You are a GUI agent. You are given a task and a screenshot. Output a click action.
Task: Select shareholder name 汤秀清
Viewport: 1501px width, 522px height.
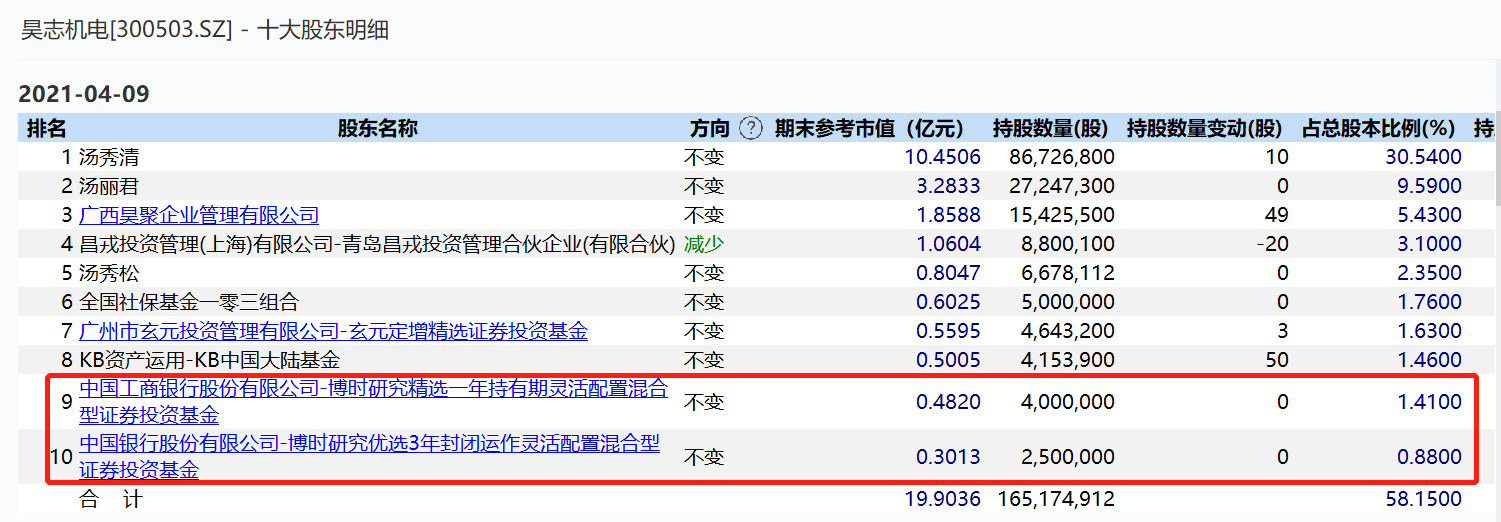pyautogui.click(x=109, y=157)
